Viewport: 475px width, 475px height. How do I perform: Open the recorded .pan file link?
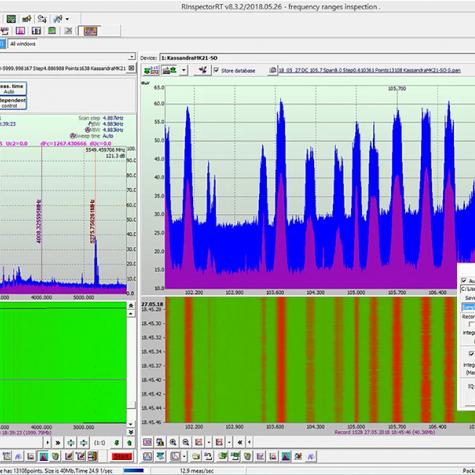(369, 70)
